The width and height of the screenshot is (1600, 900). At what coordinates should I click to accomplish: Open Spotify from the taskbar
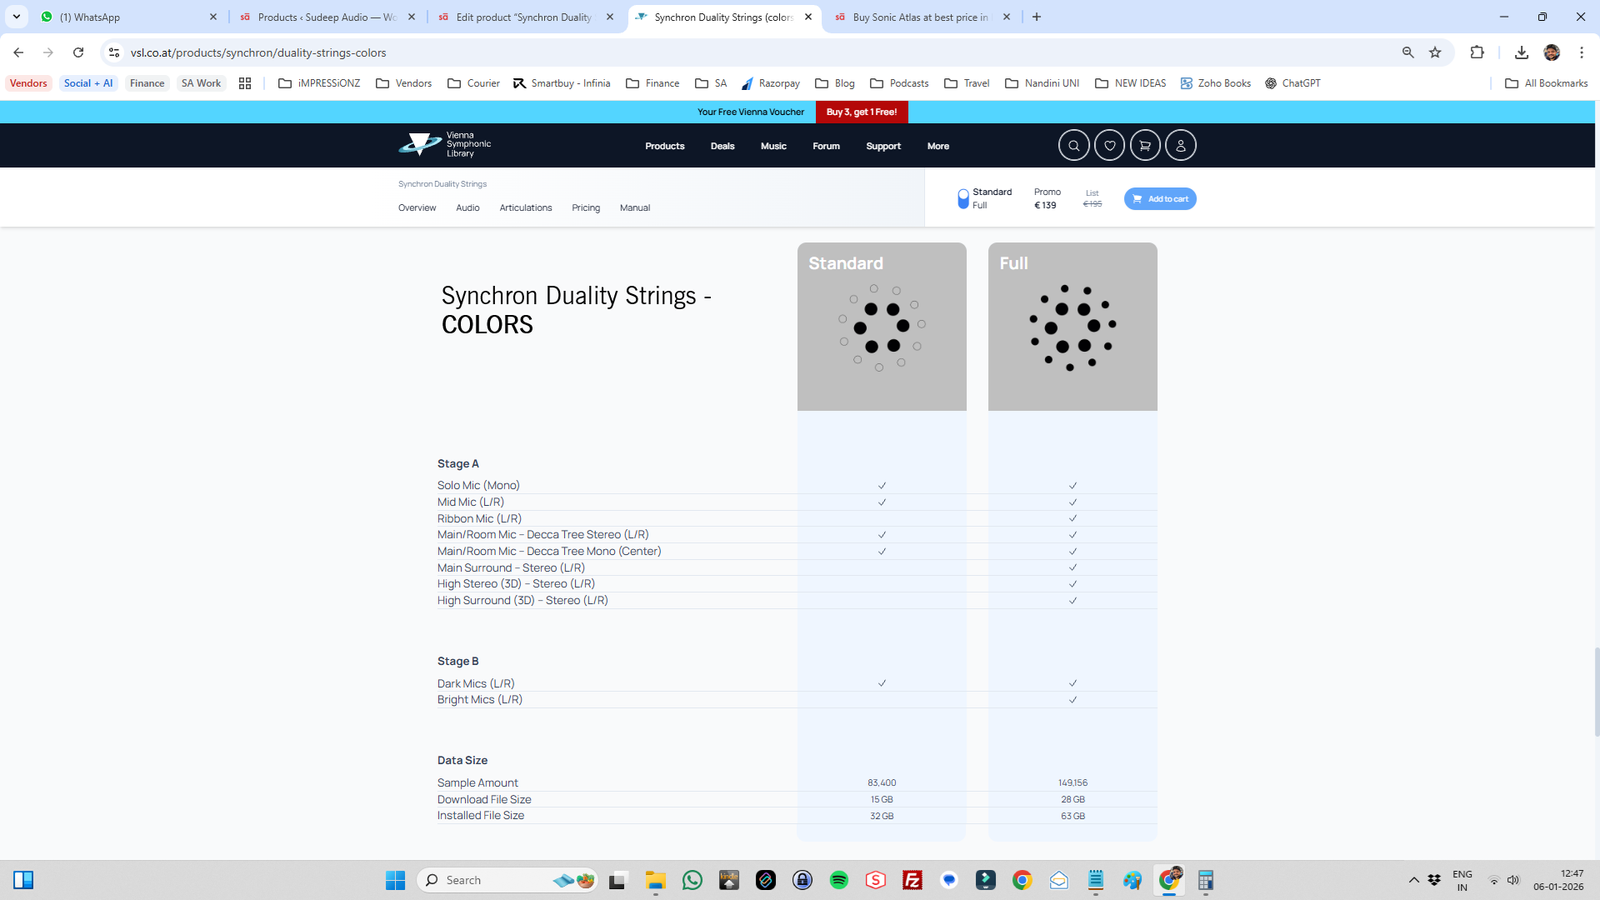pos(839,880)
